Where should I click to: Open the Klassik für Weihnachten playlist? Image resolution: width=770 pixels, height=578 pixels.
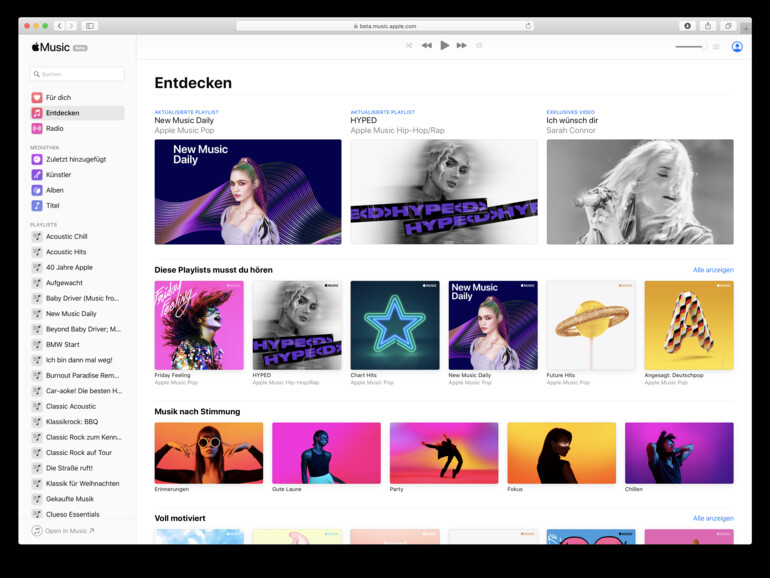pos(77,483)
